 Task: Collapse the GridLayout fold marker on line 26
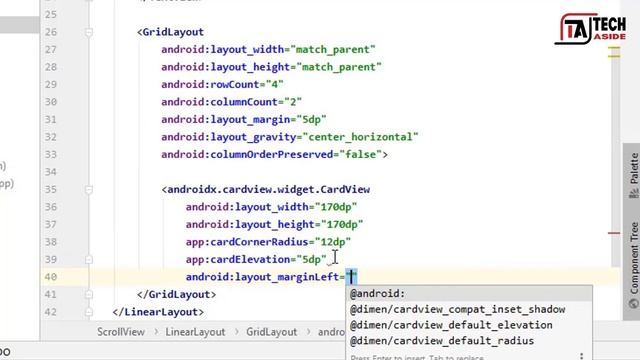[89, 32]
